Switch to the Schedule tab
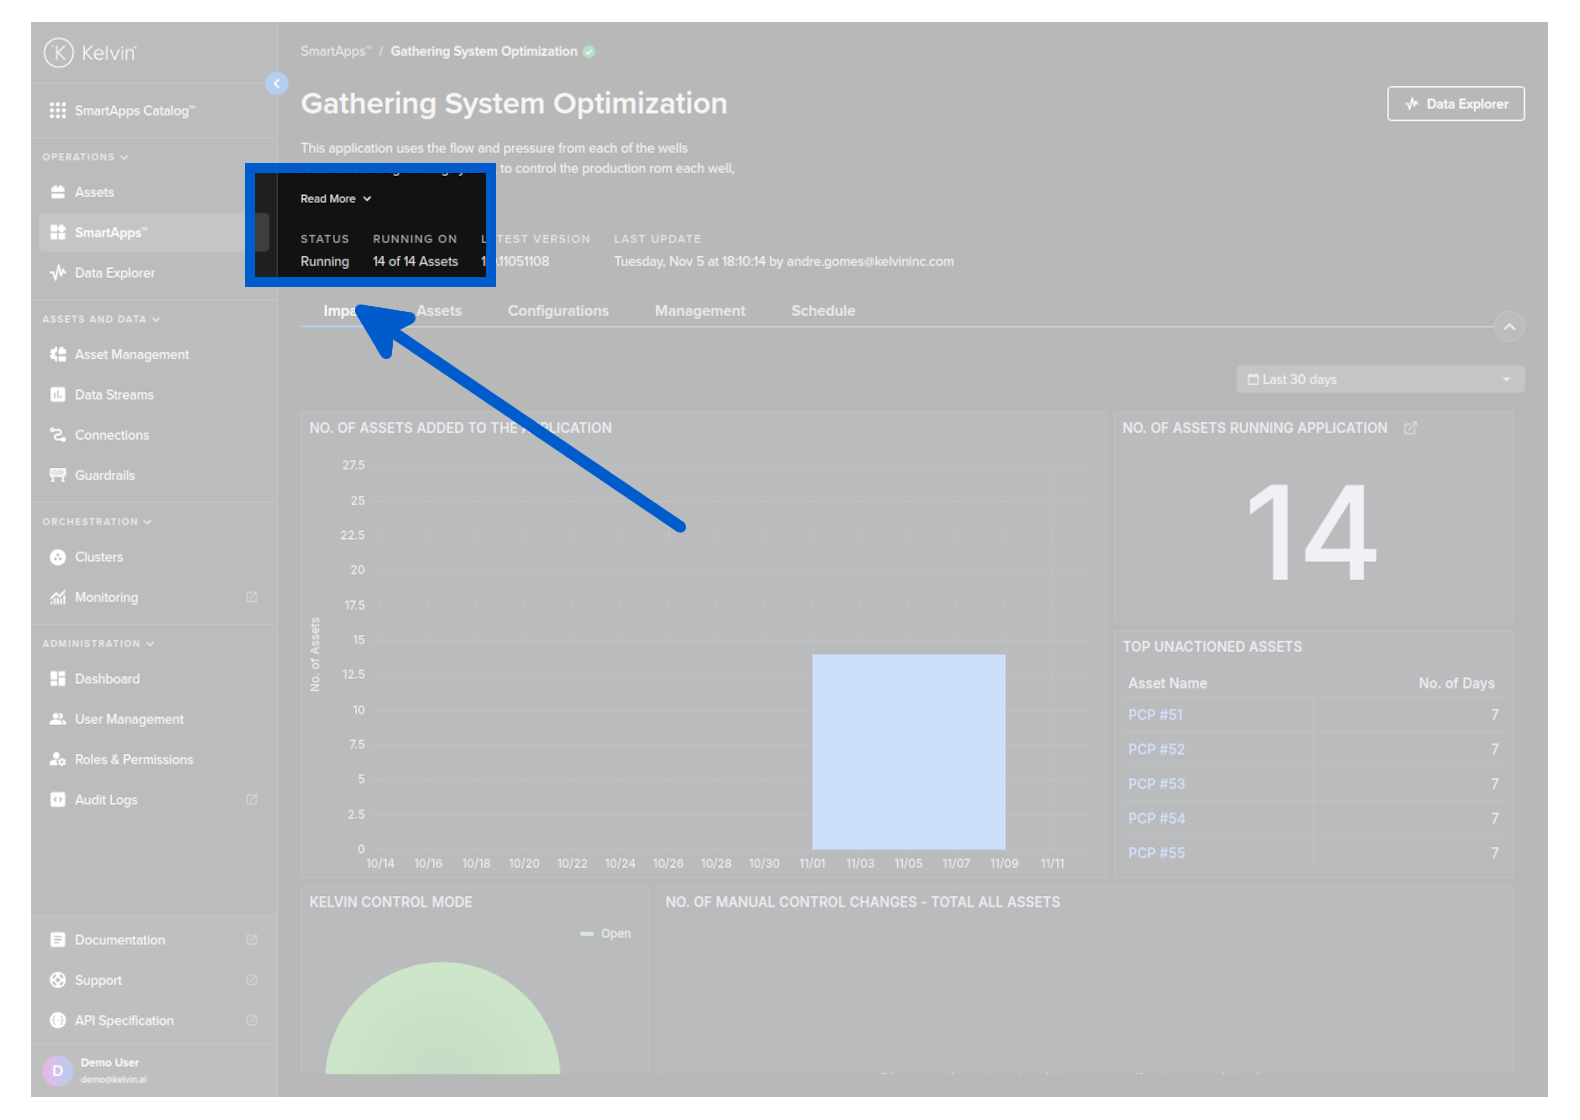The height and width of the screenshot is (1120, 1580). coord(823,311)
